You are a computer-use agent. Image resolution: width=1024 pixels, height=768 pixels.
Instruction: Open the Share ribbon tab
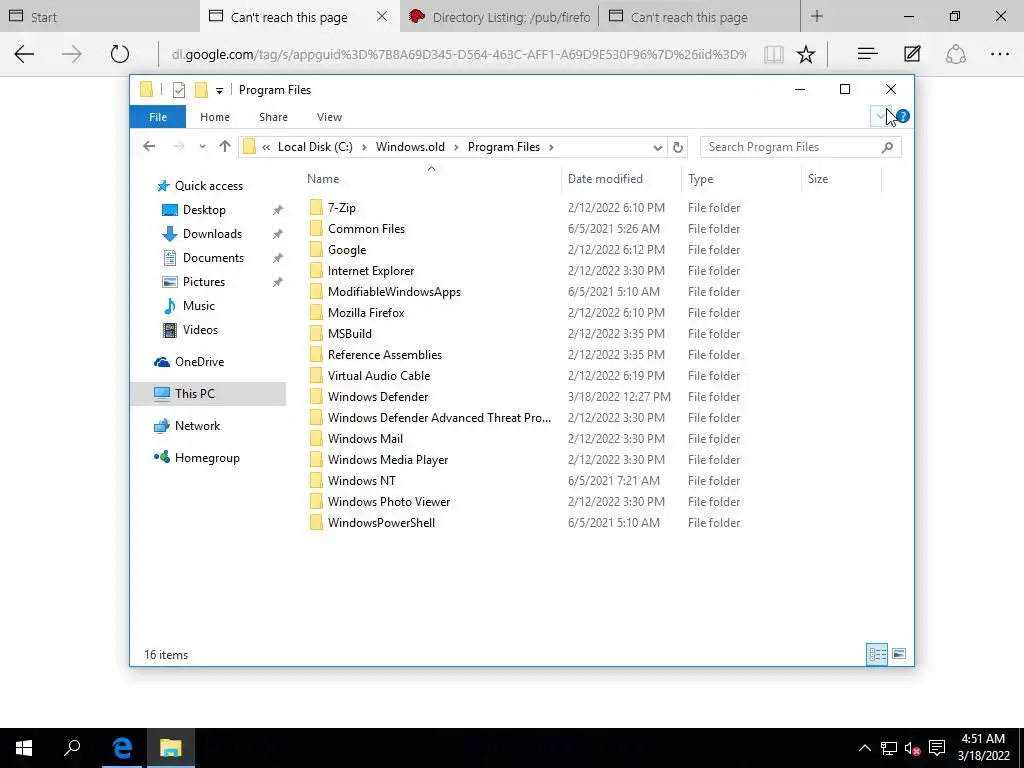coord(273,117)
